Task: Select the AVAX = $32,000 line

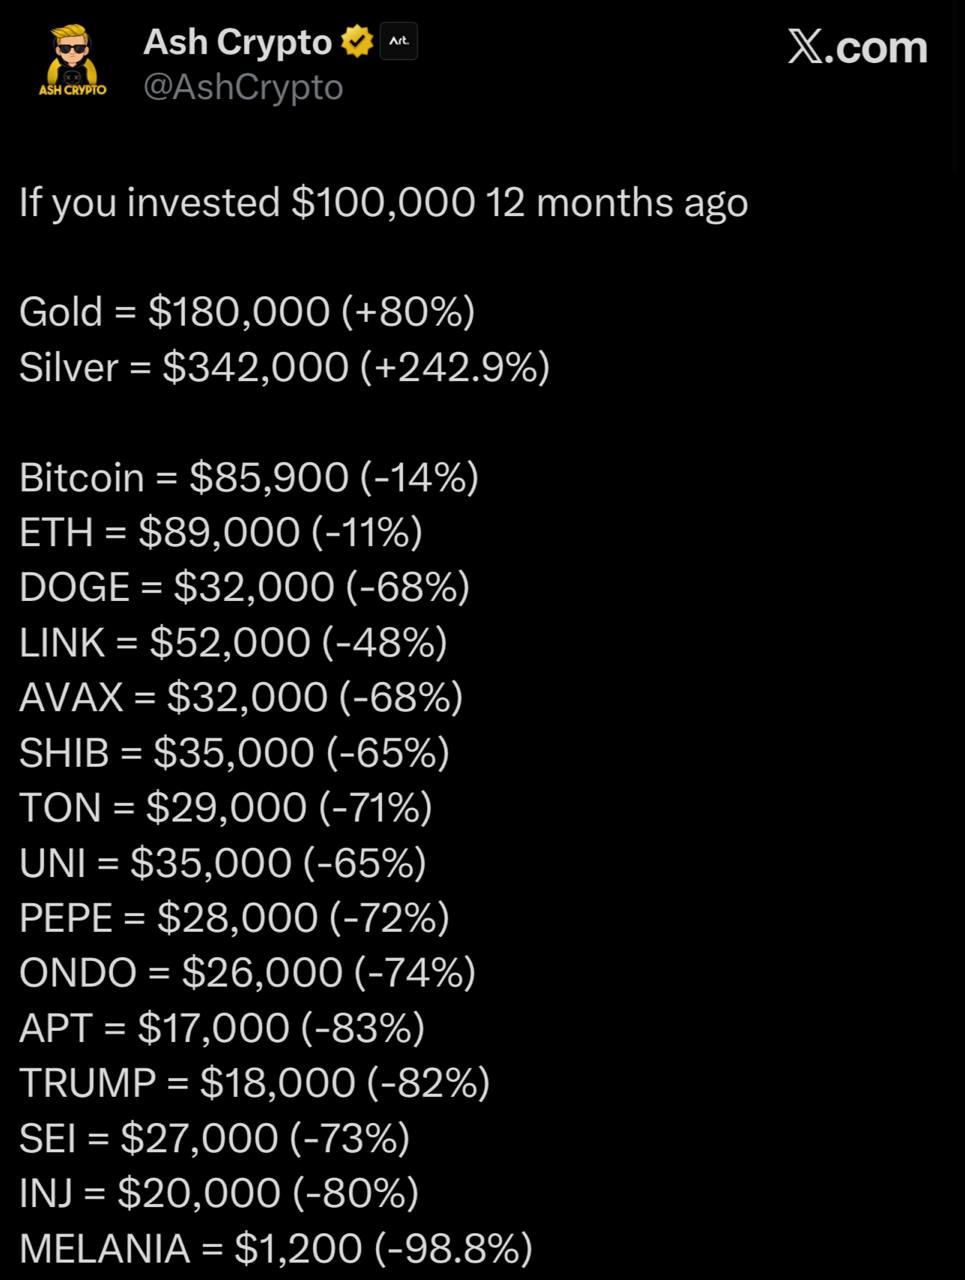Action: pos(241,697)
